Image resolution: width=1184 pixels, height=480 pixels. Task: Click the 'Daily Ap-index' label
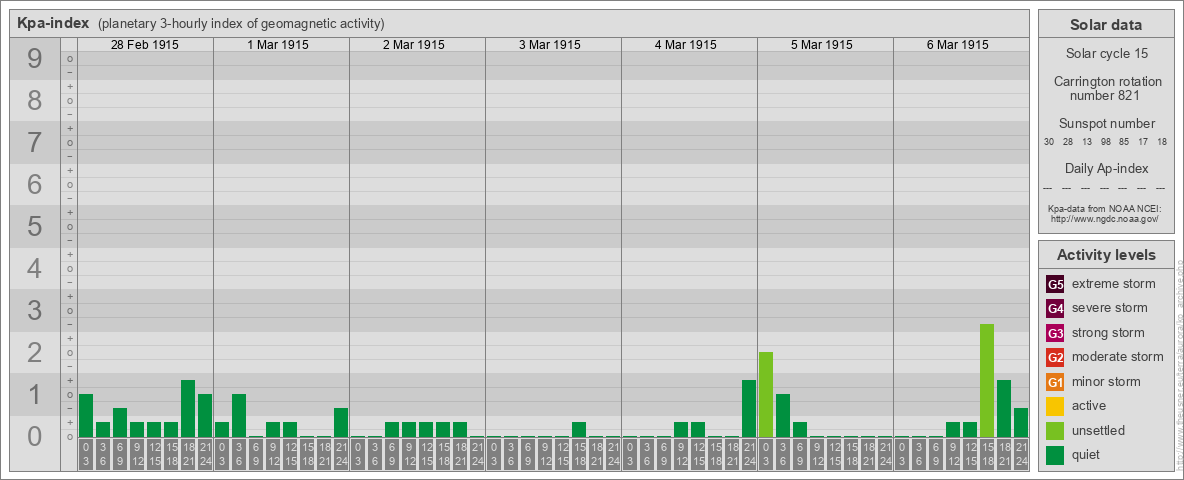point(1106,168)
